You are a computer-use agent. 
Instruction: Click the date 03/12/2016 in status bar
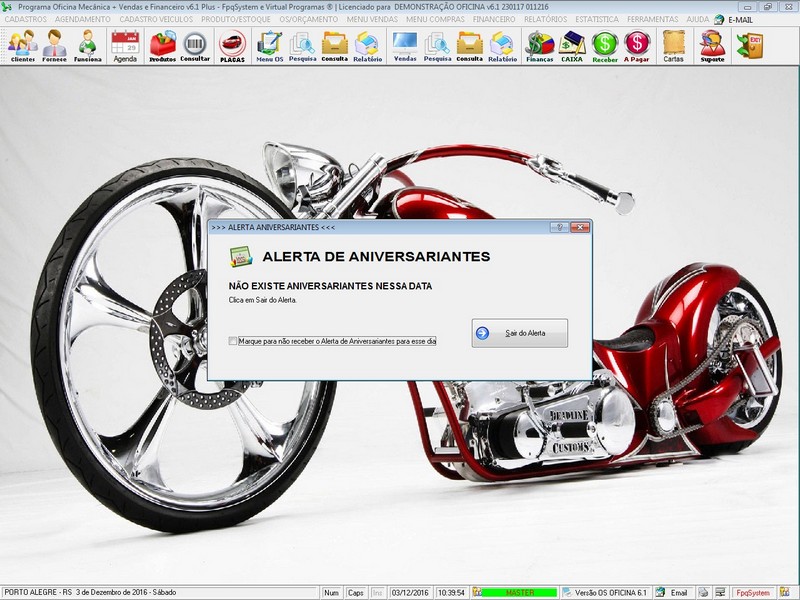click(410, 592)
